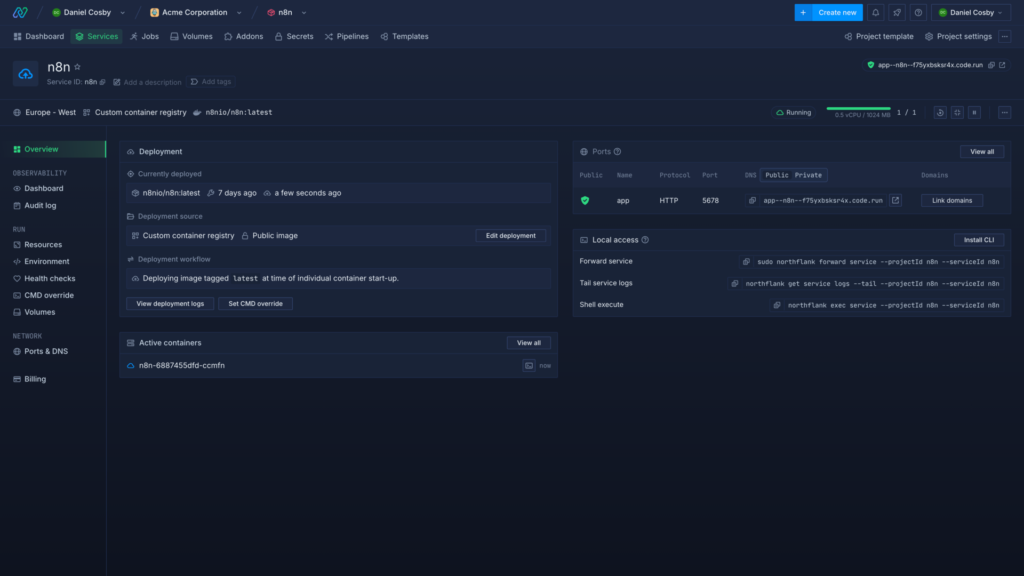1024x576 pixels.
Task: Select the Public DNS toggle option
Action: pyautogui.click(x=777, y=175)
